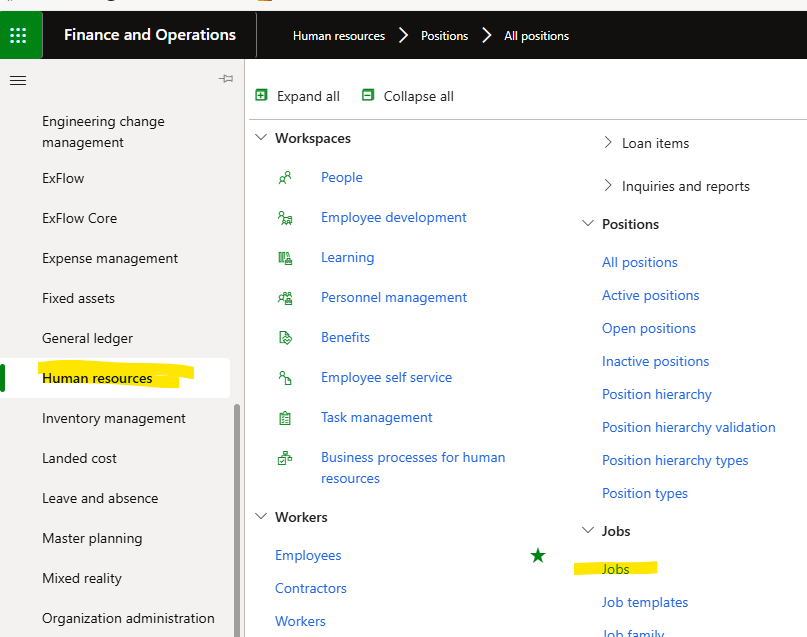The height and width of the screenshot is (637, 807).
Task: Open the Fixed assets module
Action: 78,298
